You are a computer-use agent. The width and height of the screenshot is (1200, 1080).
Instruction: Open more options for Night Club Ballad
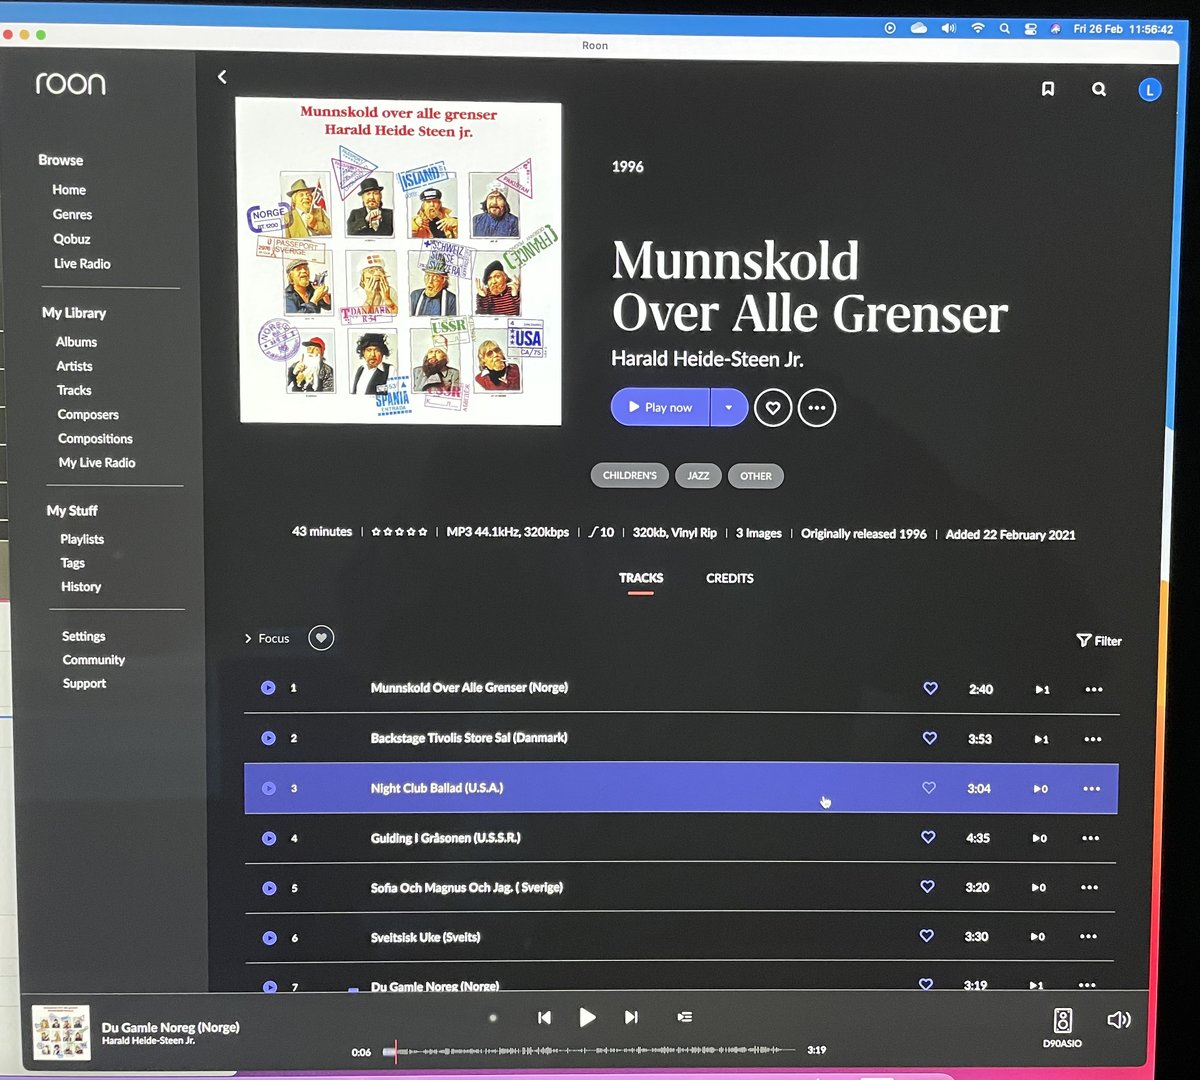[1091, 789]
